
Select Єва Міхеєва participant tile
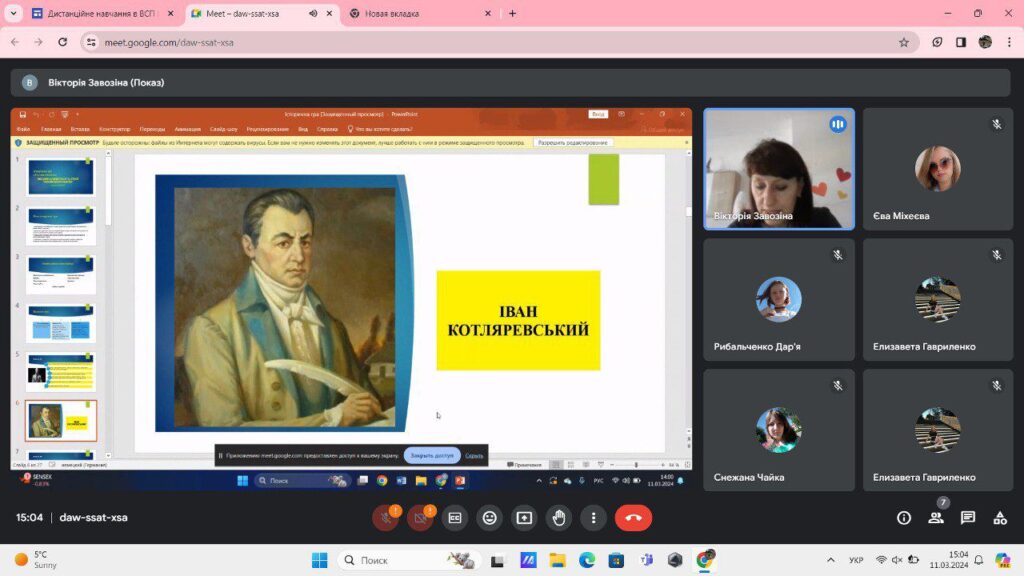938,169
